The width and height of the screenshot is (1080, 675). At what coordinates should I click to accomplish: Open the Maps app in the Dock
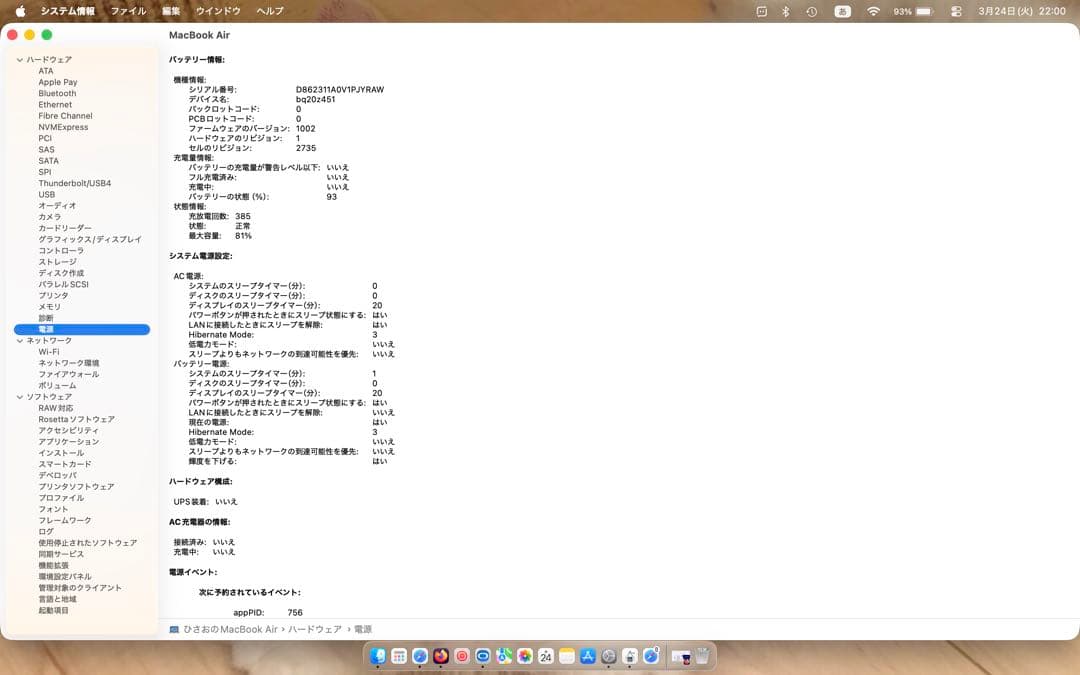click(x=504, y=656)
